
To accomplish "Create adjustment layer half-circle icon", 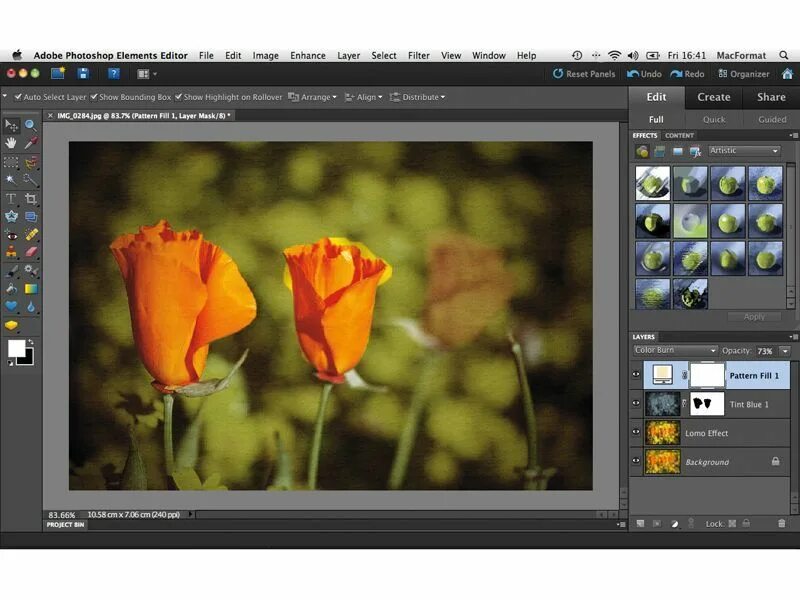I will 674,523.
